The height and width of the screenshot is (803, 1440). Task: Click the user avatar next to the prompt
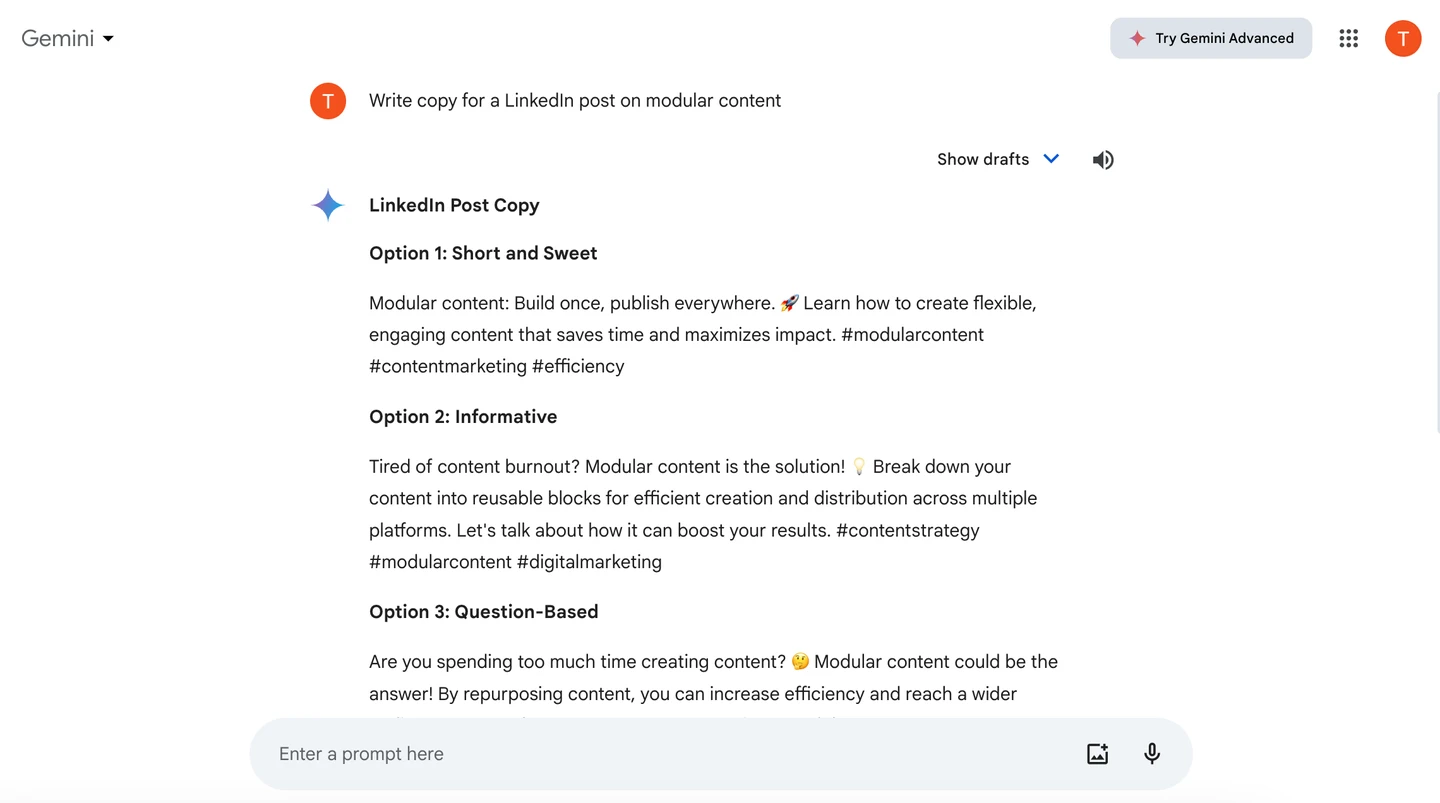coord(327,100)
